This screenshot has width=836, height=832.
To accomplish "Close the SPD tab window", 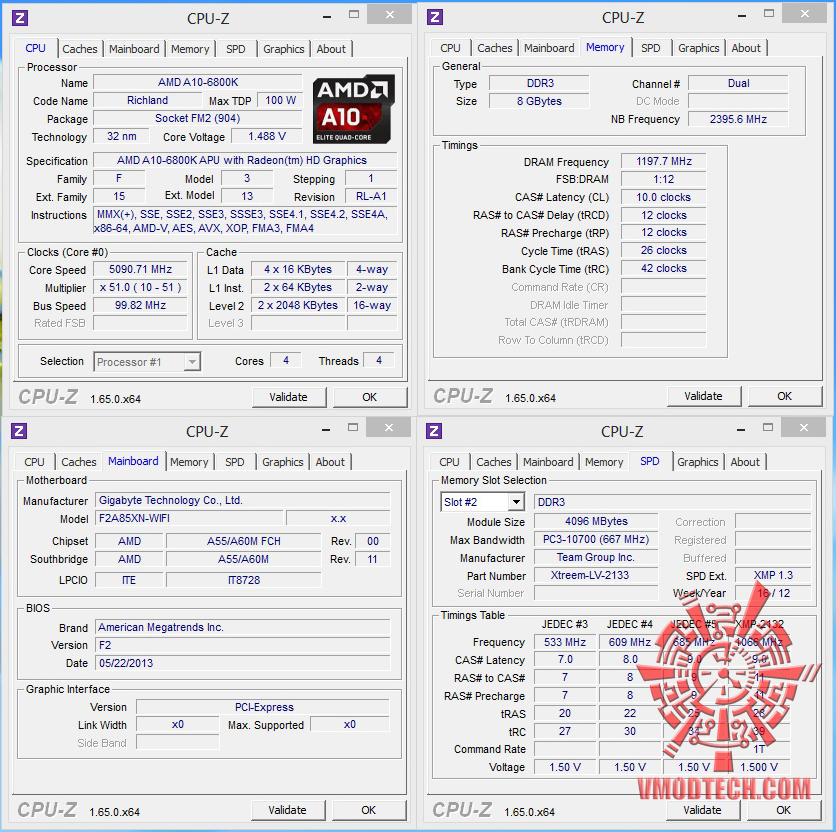I will [x=804, y=427].
